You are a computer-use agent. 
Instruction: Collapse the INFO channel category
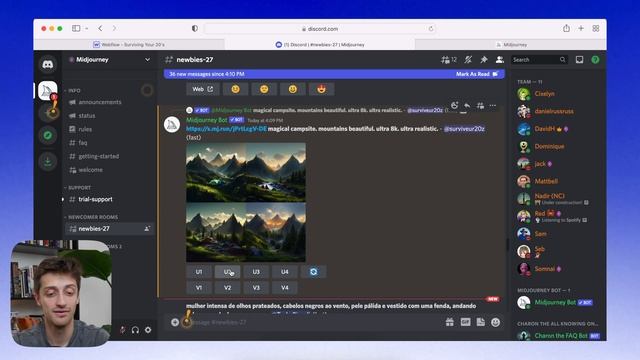point(73,91)
